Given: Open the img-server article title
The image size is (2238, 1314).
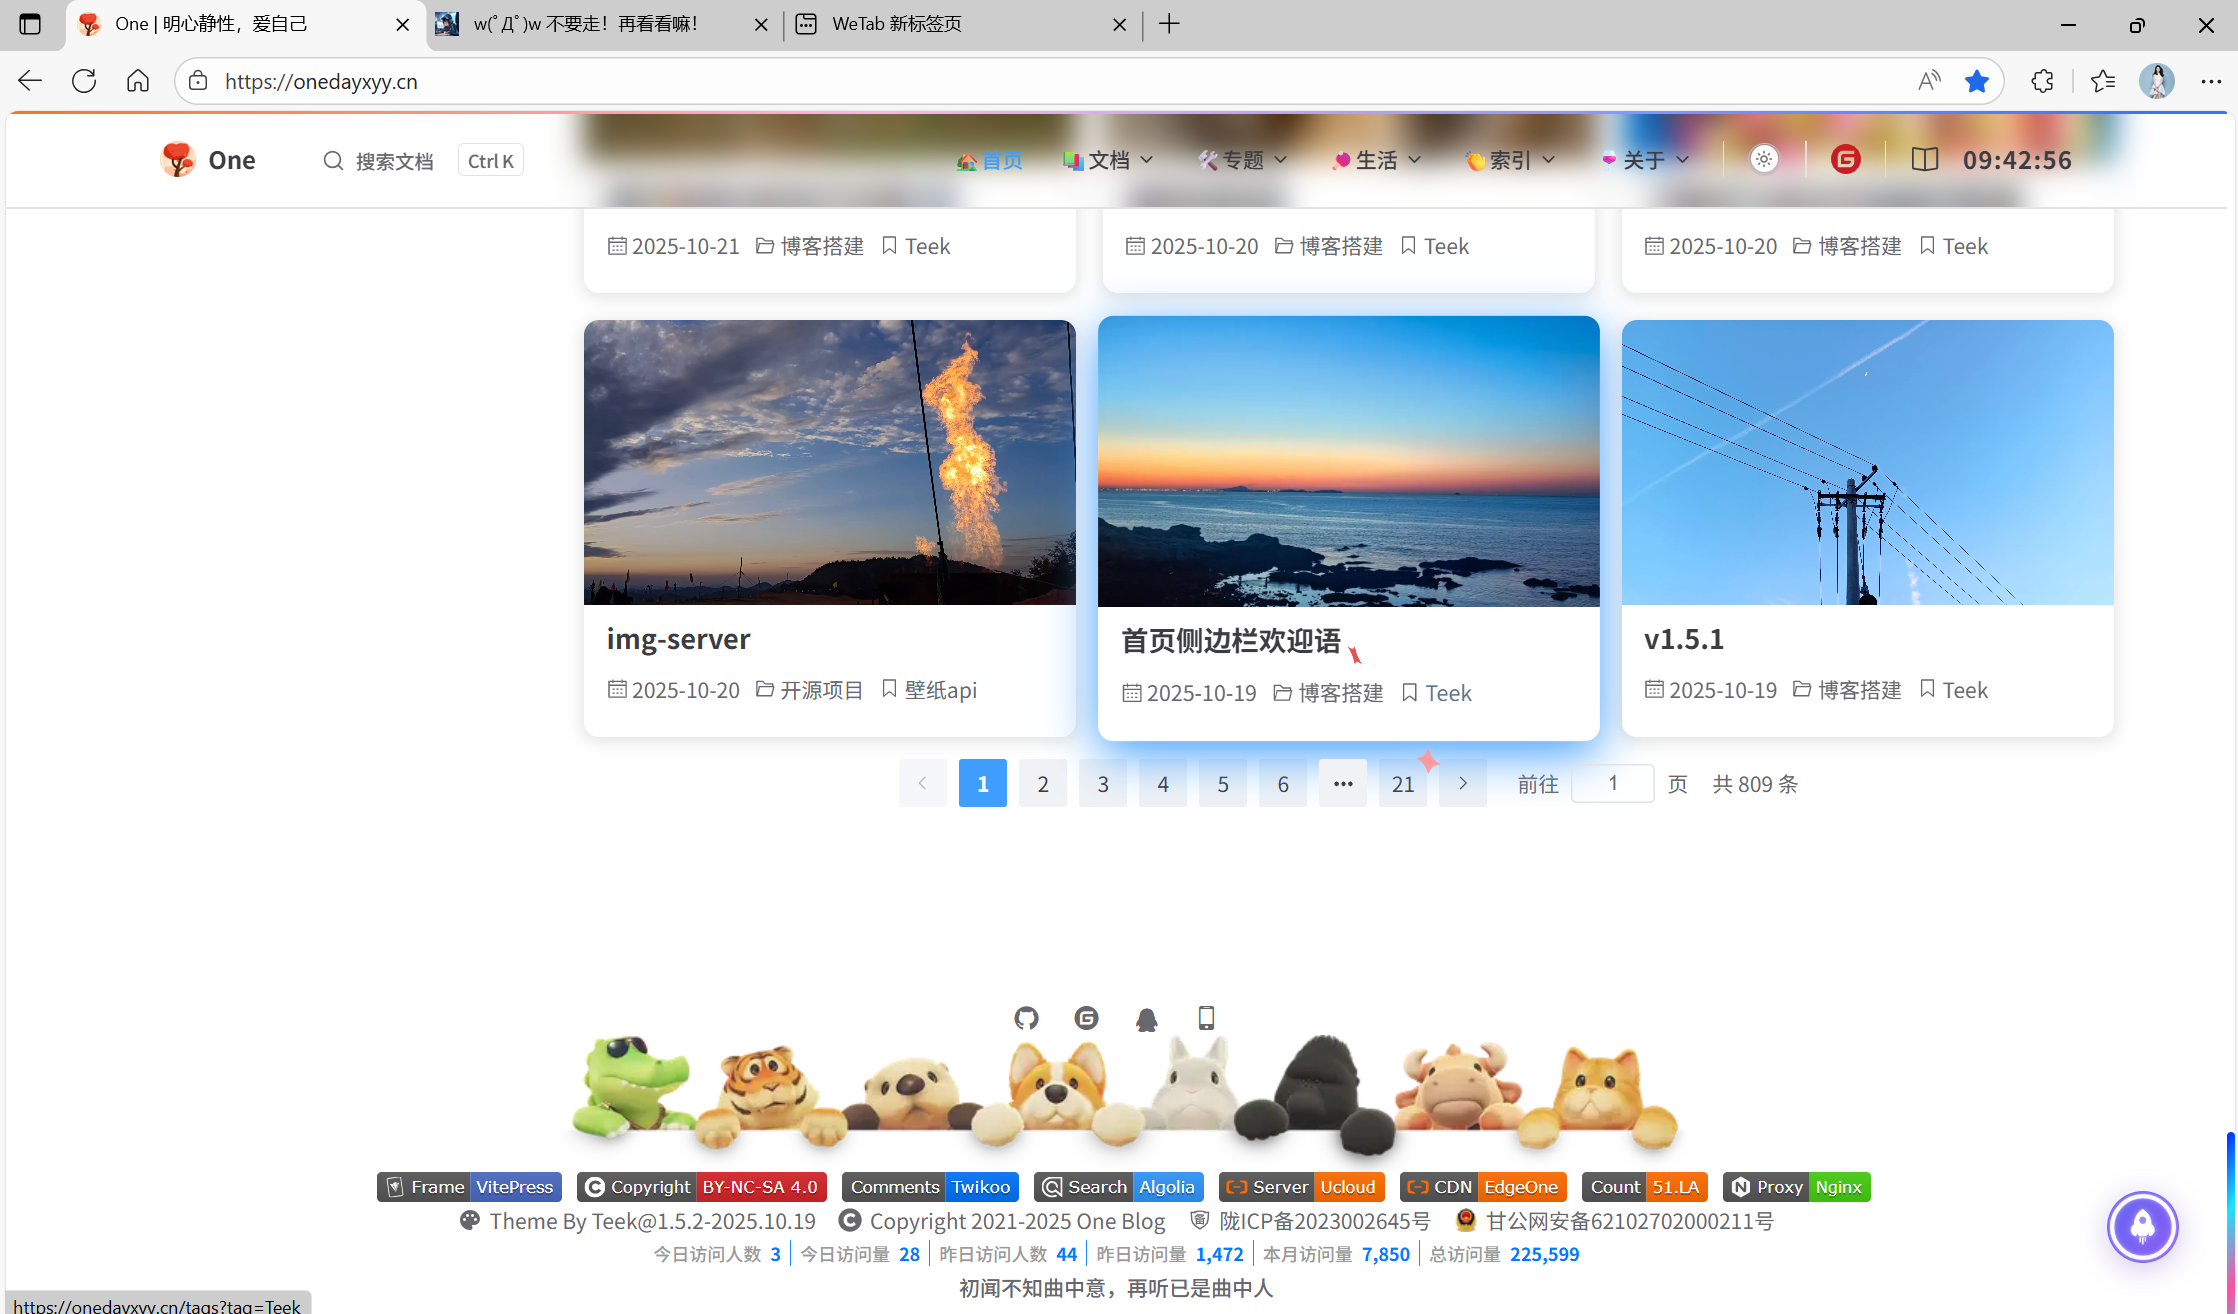Looking at the screenshot, I should (678, 639).
